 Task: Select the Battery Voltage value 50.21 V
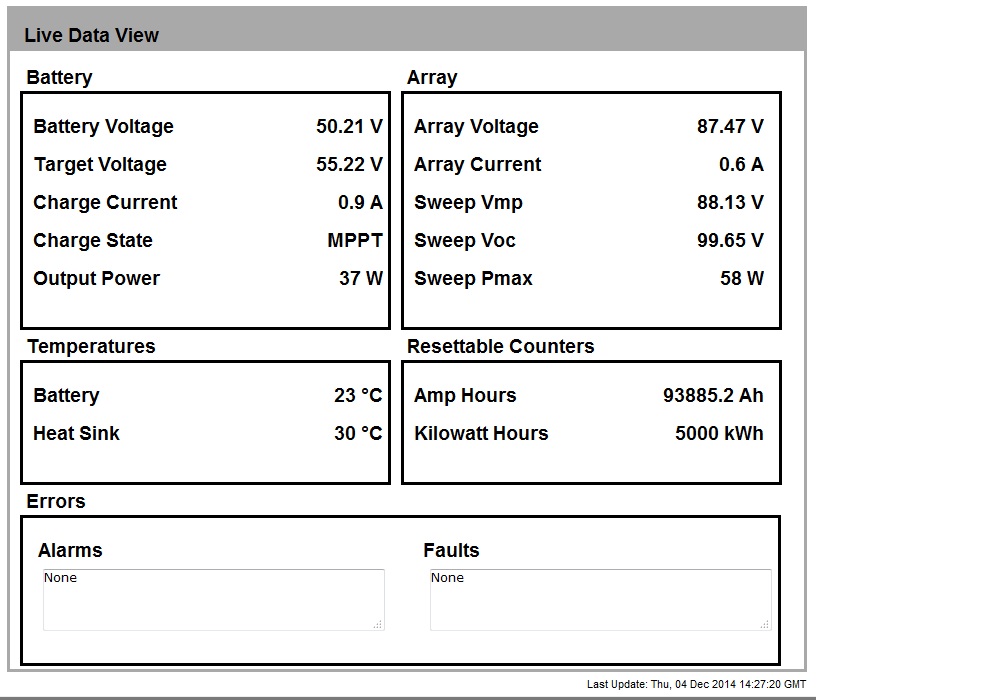point(349,126)
